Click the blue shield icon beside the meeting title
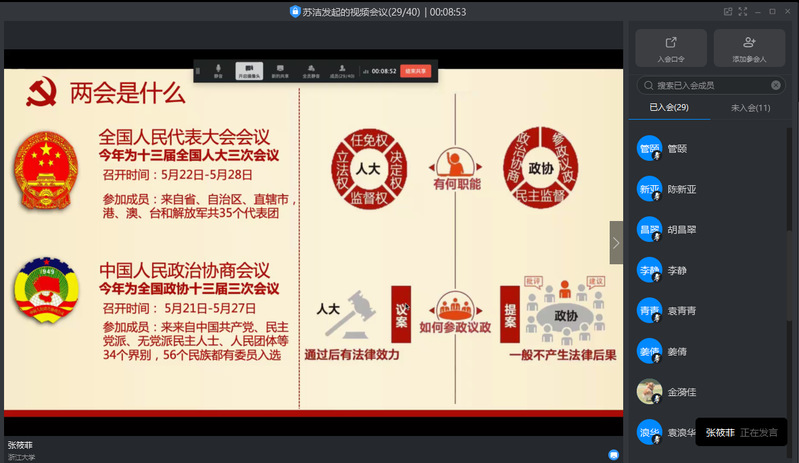The image size is (799, 463). pos(295,12)
